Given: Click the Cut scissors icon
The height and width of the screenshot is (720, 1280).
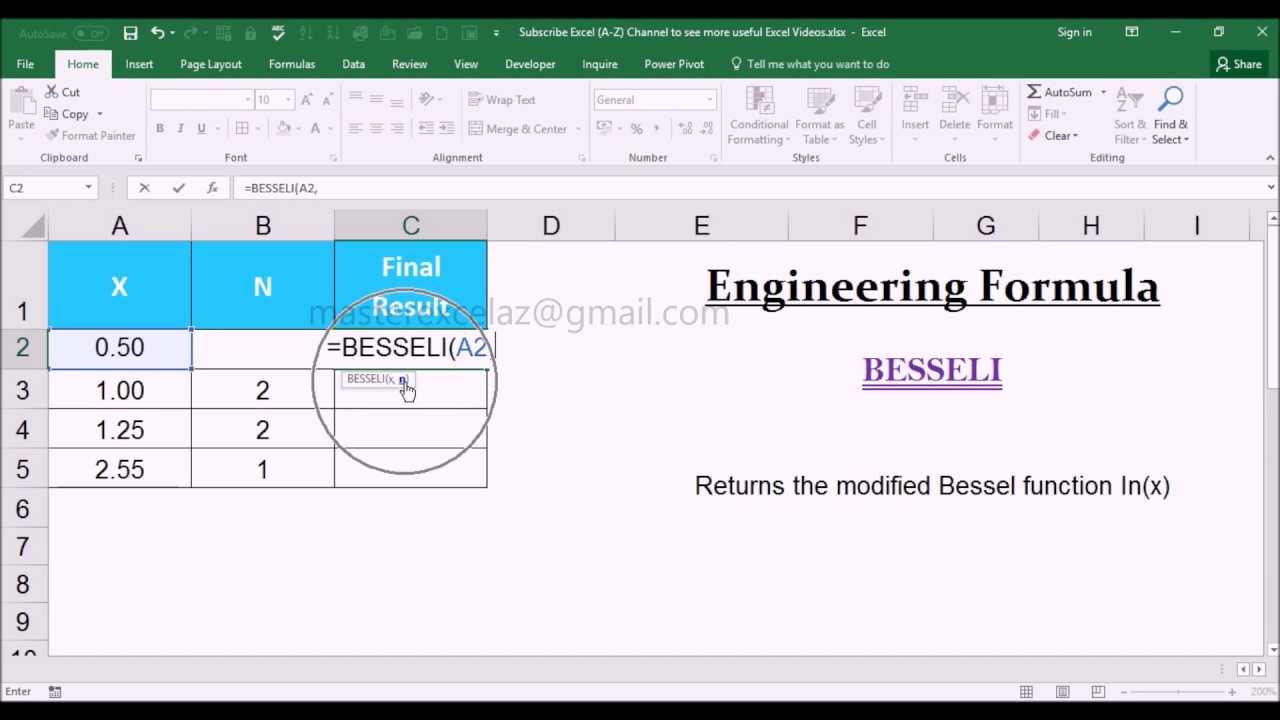Looking at the screenshot, I should (51, 92).
